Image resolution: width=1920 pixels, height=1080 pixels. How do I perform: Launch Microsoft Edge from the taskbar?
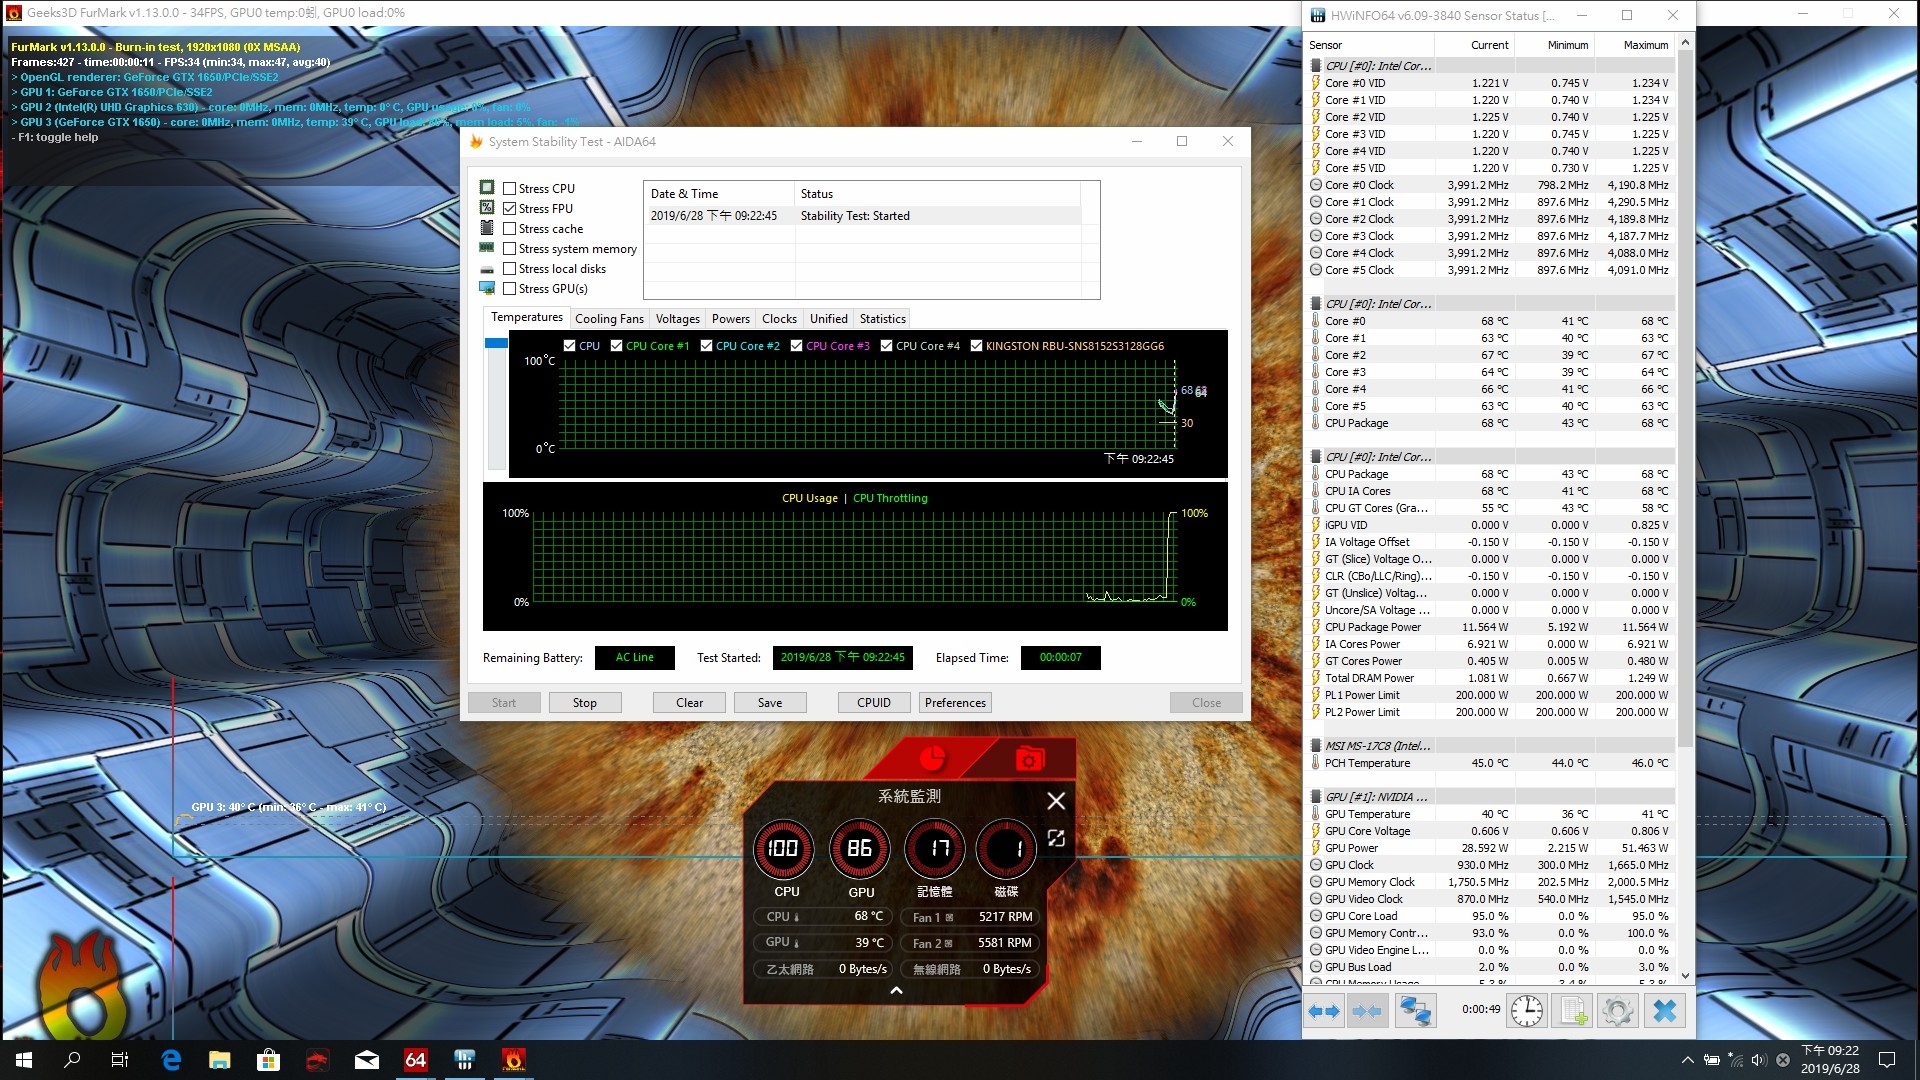click(171, 1060)
